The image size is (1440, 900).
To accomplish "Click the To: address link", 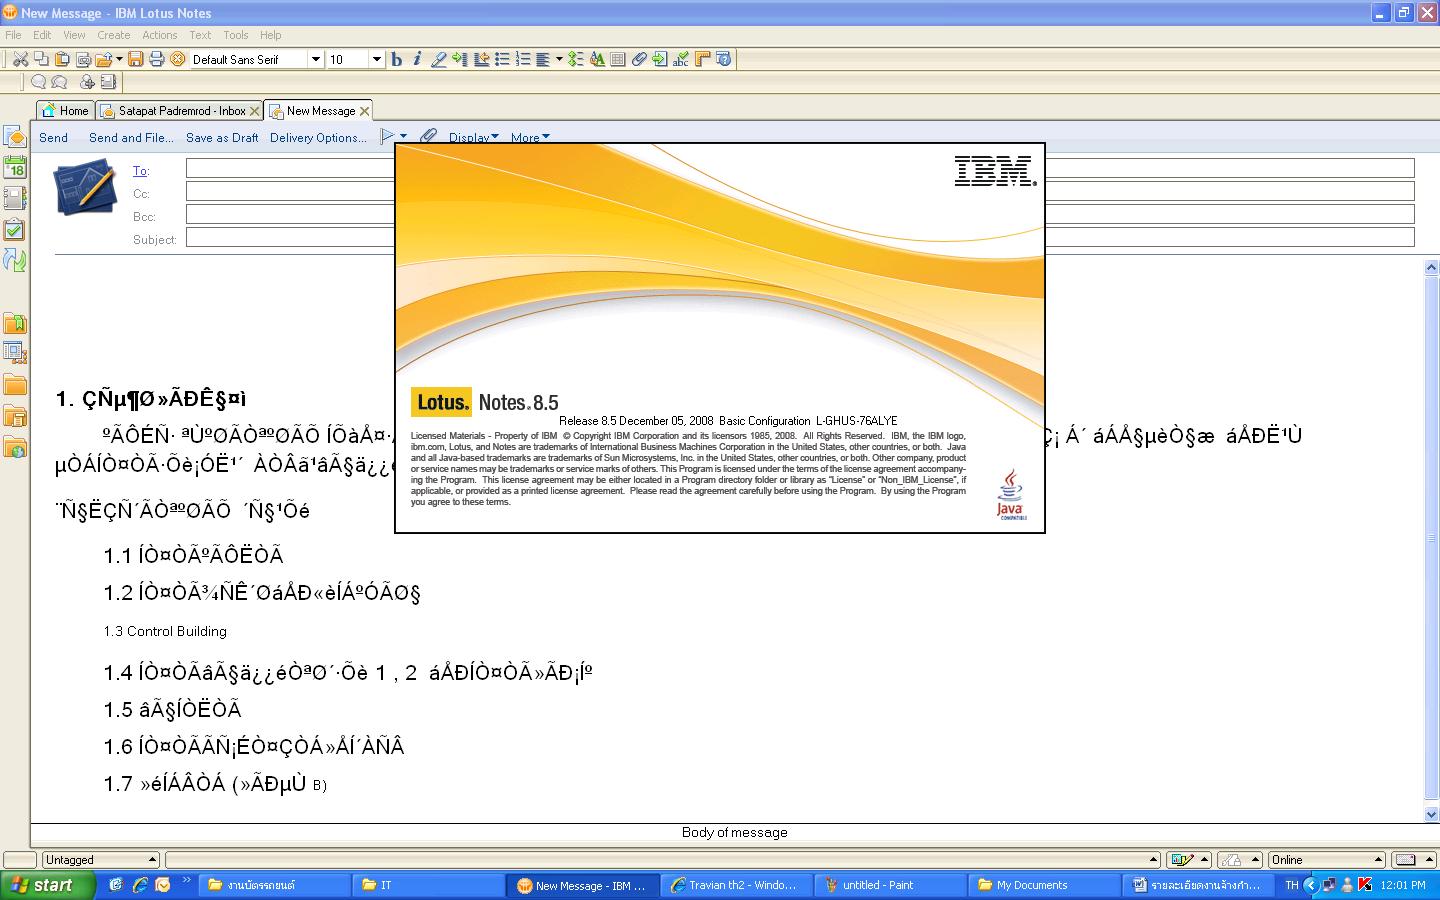I will tap(141, 171).
